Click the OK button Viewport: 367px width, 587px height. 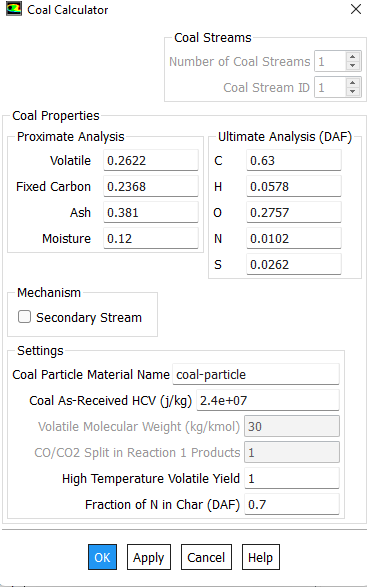point(102,557)
